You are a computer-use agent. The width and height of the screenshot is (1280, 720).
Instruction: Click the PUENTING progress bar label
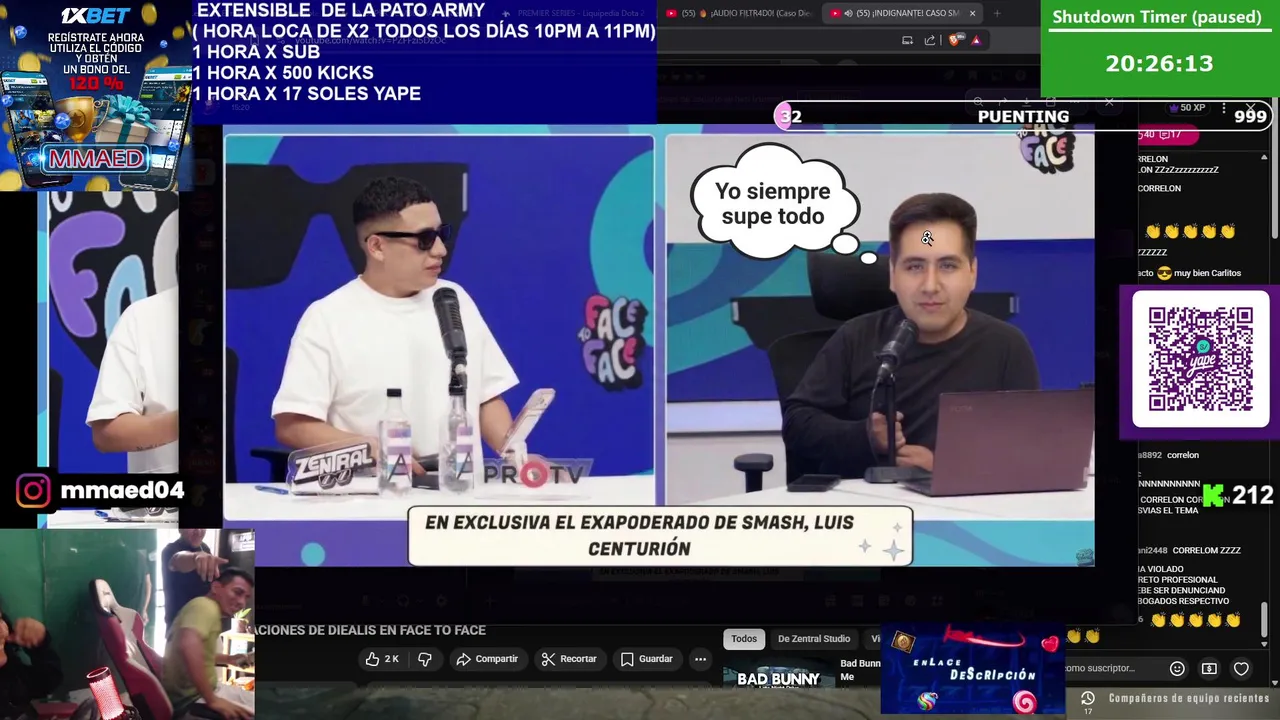[1023, 116]
